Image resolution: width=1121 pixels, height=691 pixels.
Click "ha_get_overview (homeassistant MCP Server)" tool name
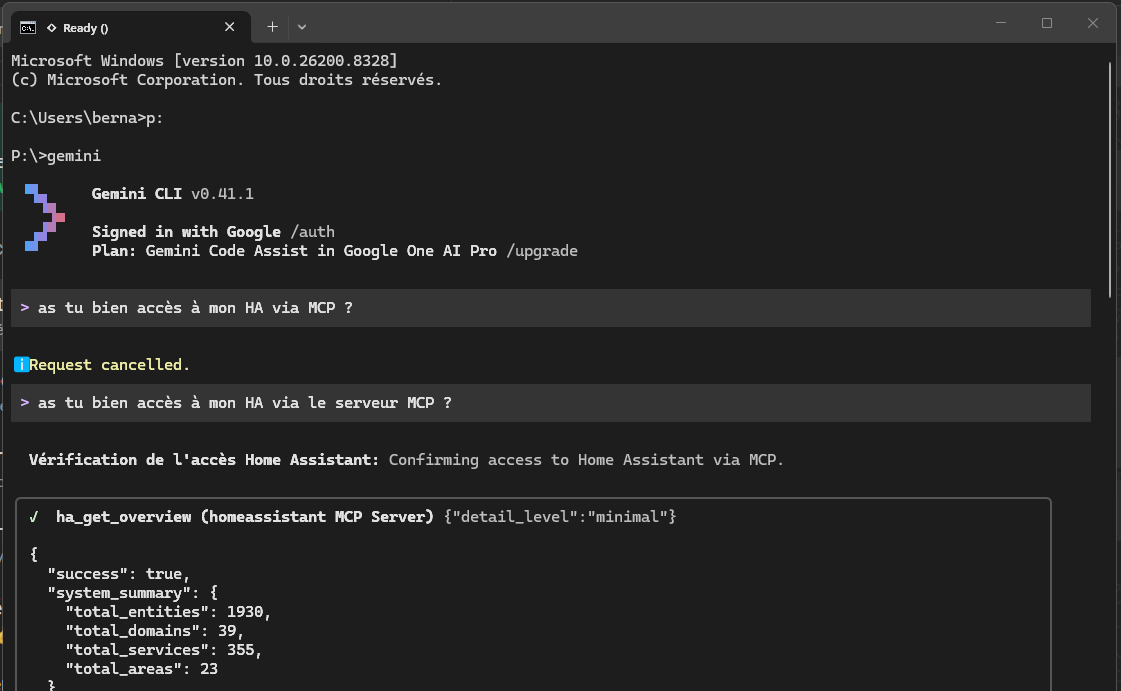245,517
